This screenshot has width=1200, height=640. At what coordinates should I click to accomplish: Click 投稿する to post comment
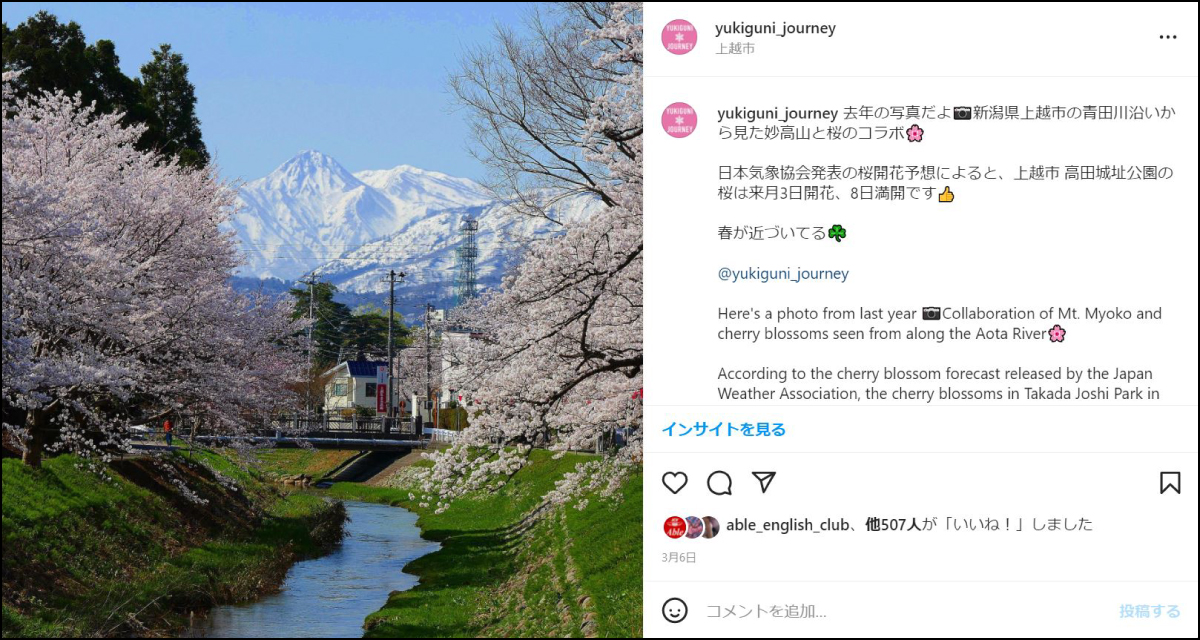click(x=1150, y=610)
